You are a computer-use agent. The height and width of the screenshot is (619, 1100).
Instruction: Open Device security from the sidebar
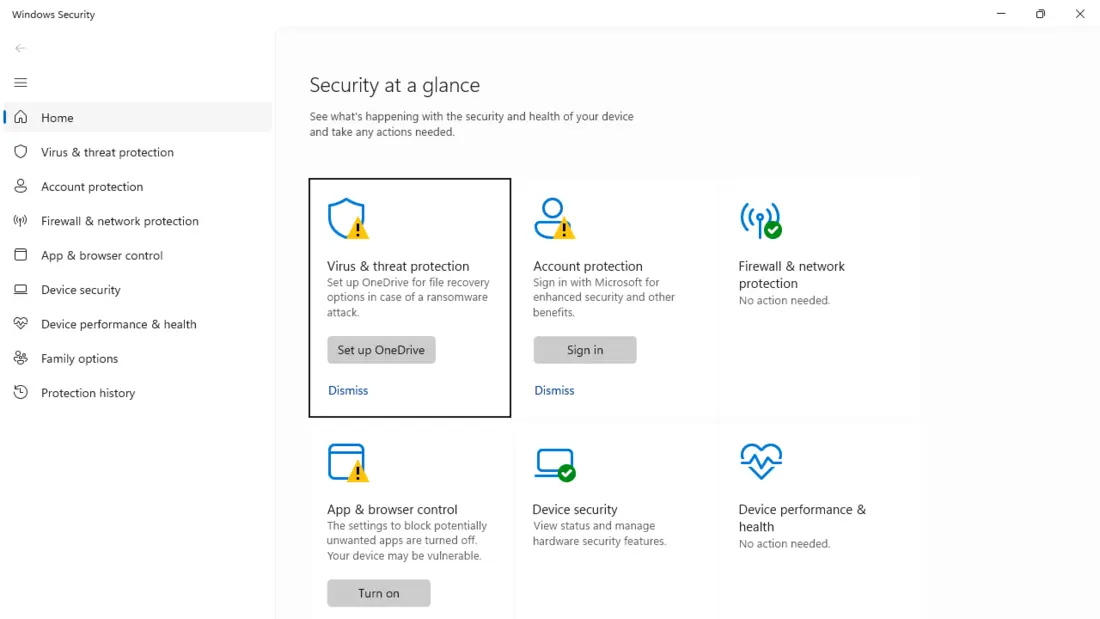click(138, 289)
